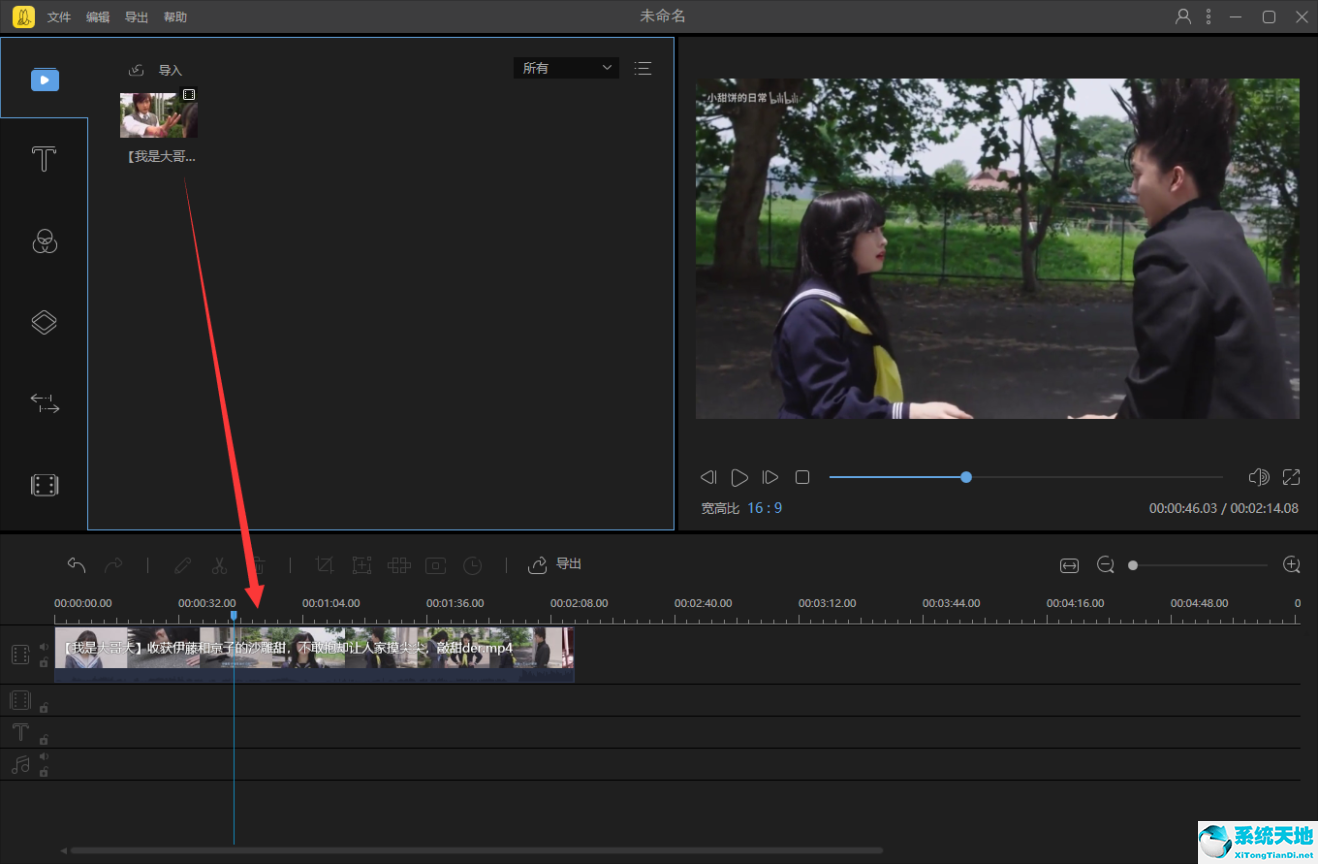Toggle lock on the text track
Screen dimensions: 1318x864
(44, 740)
